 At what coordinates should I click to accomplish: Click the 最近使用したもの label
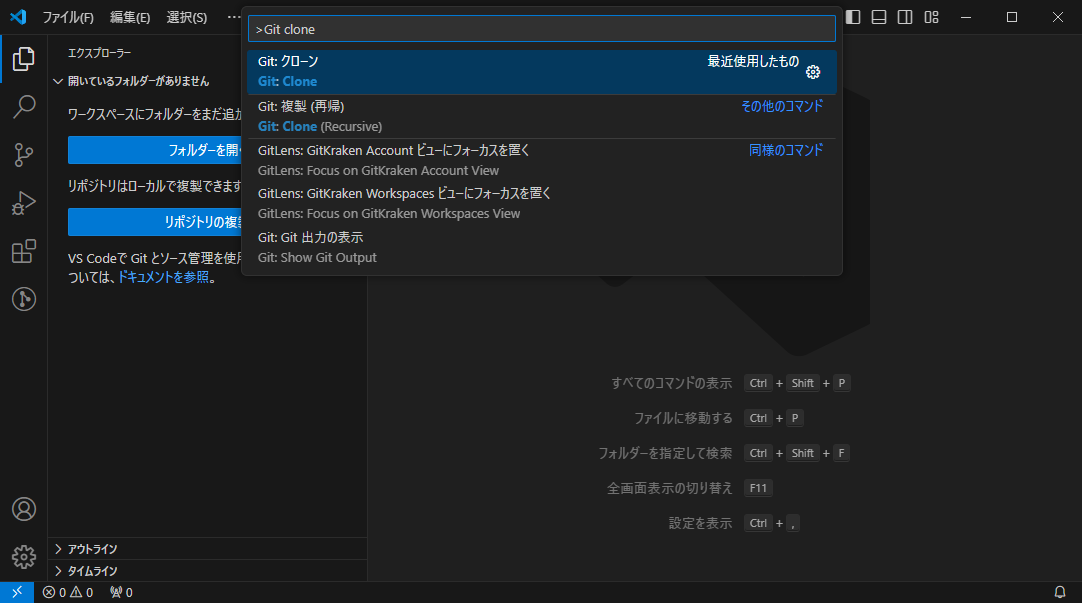click(753, 61)
